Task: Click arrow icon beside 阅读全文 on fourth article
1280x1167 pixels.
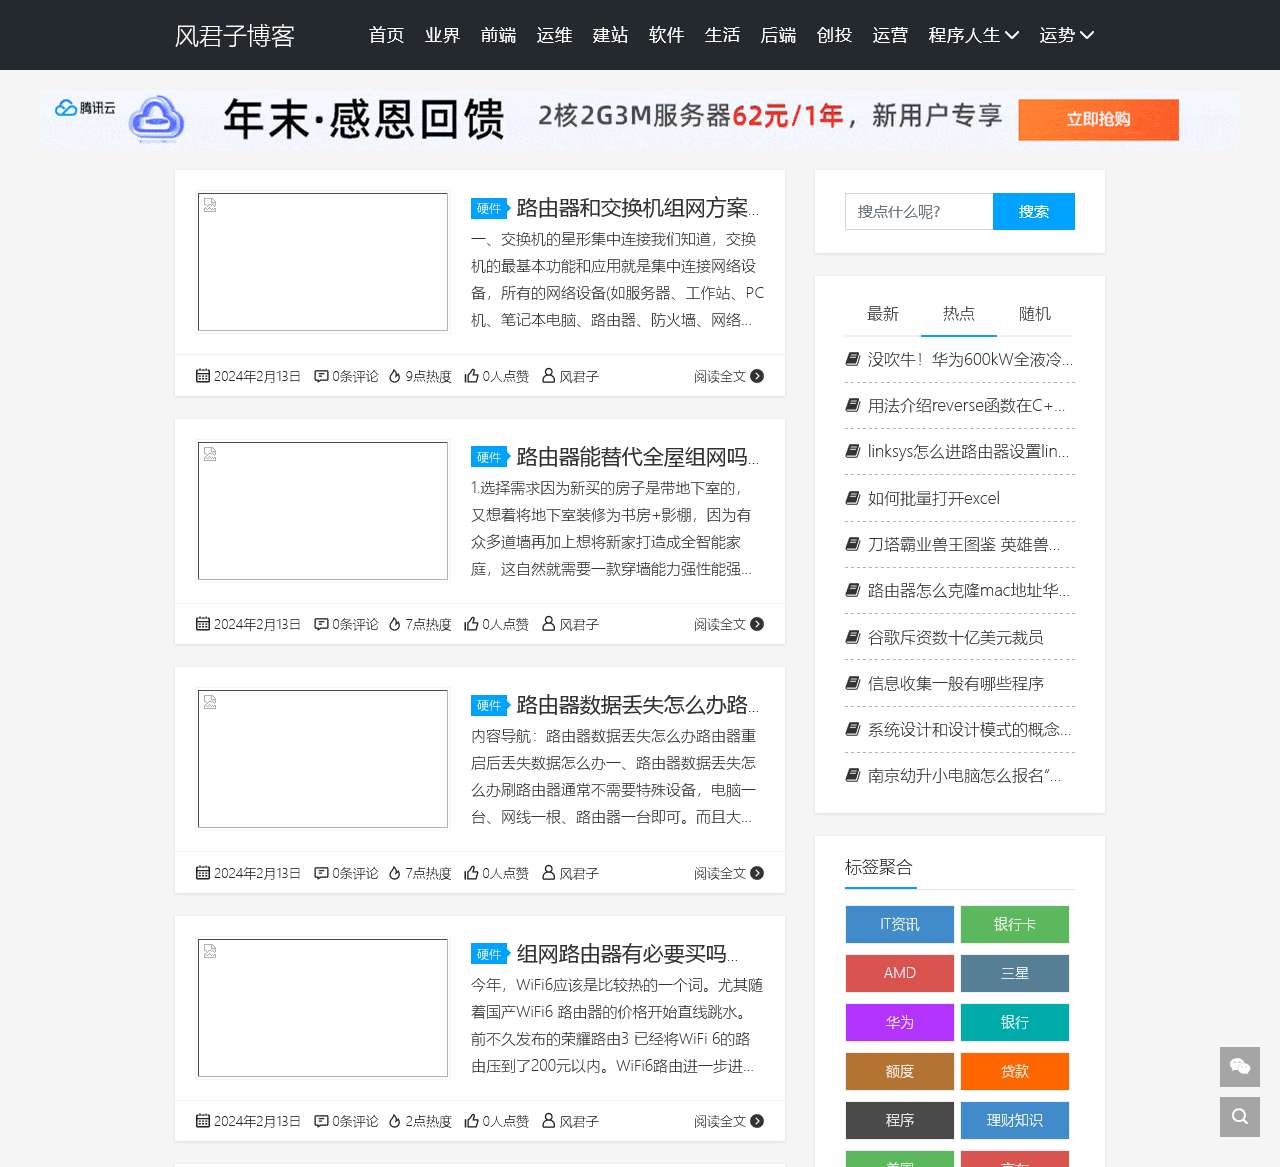Action: click(x=757, y=1121)
